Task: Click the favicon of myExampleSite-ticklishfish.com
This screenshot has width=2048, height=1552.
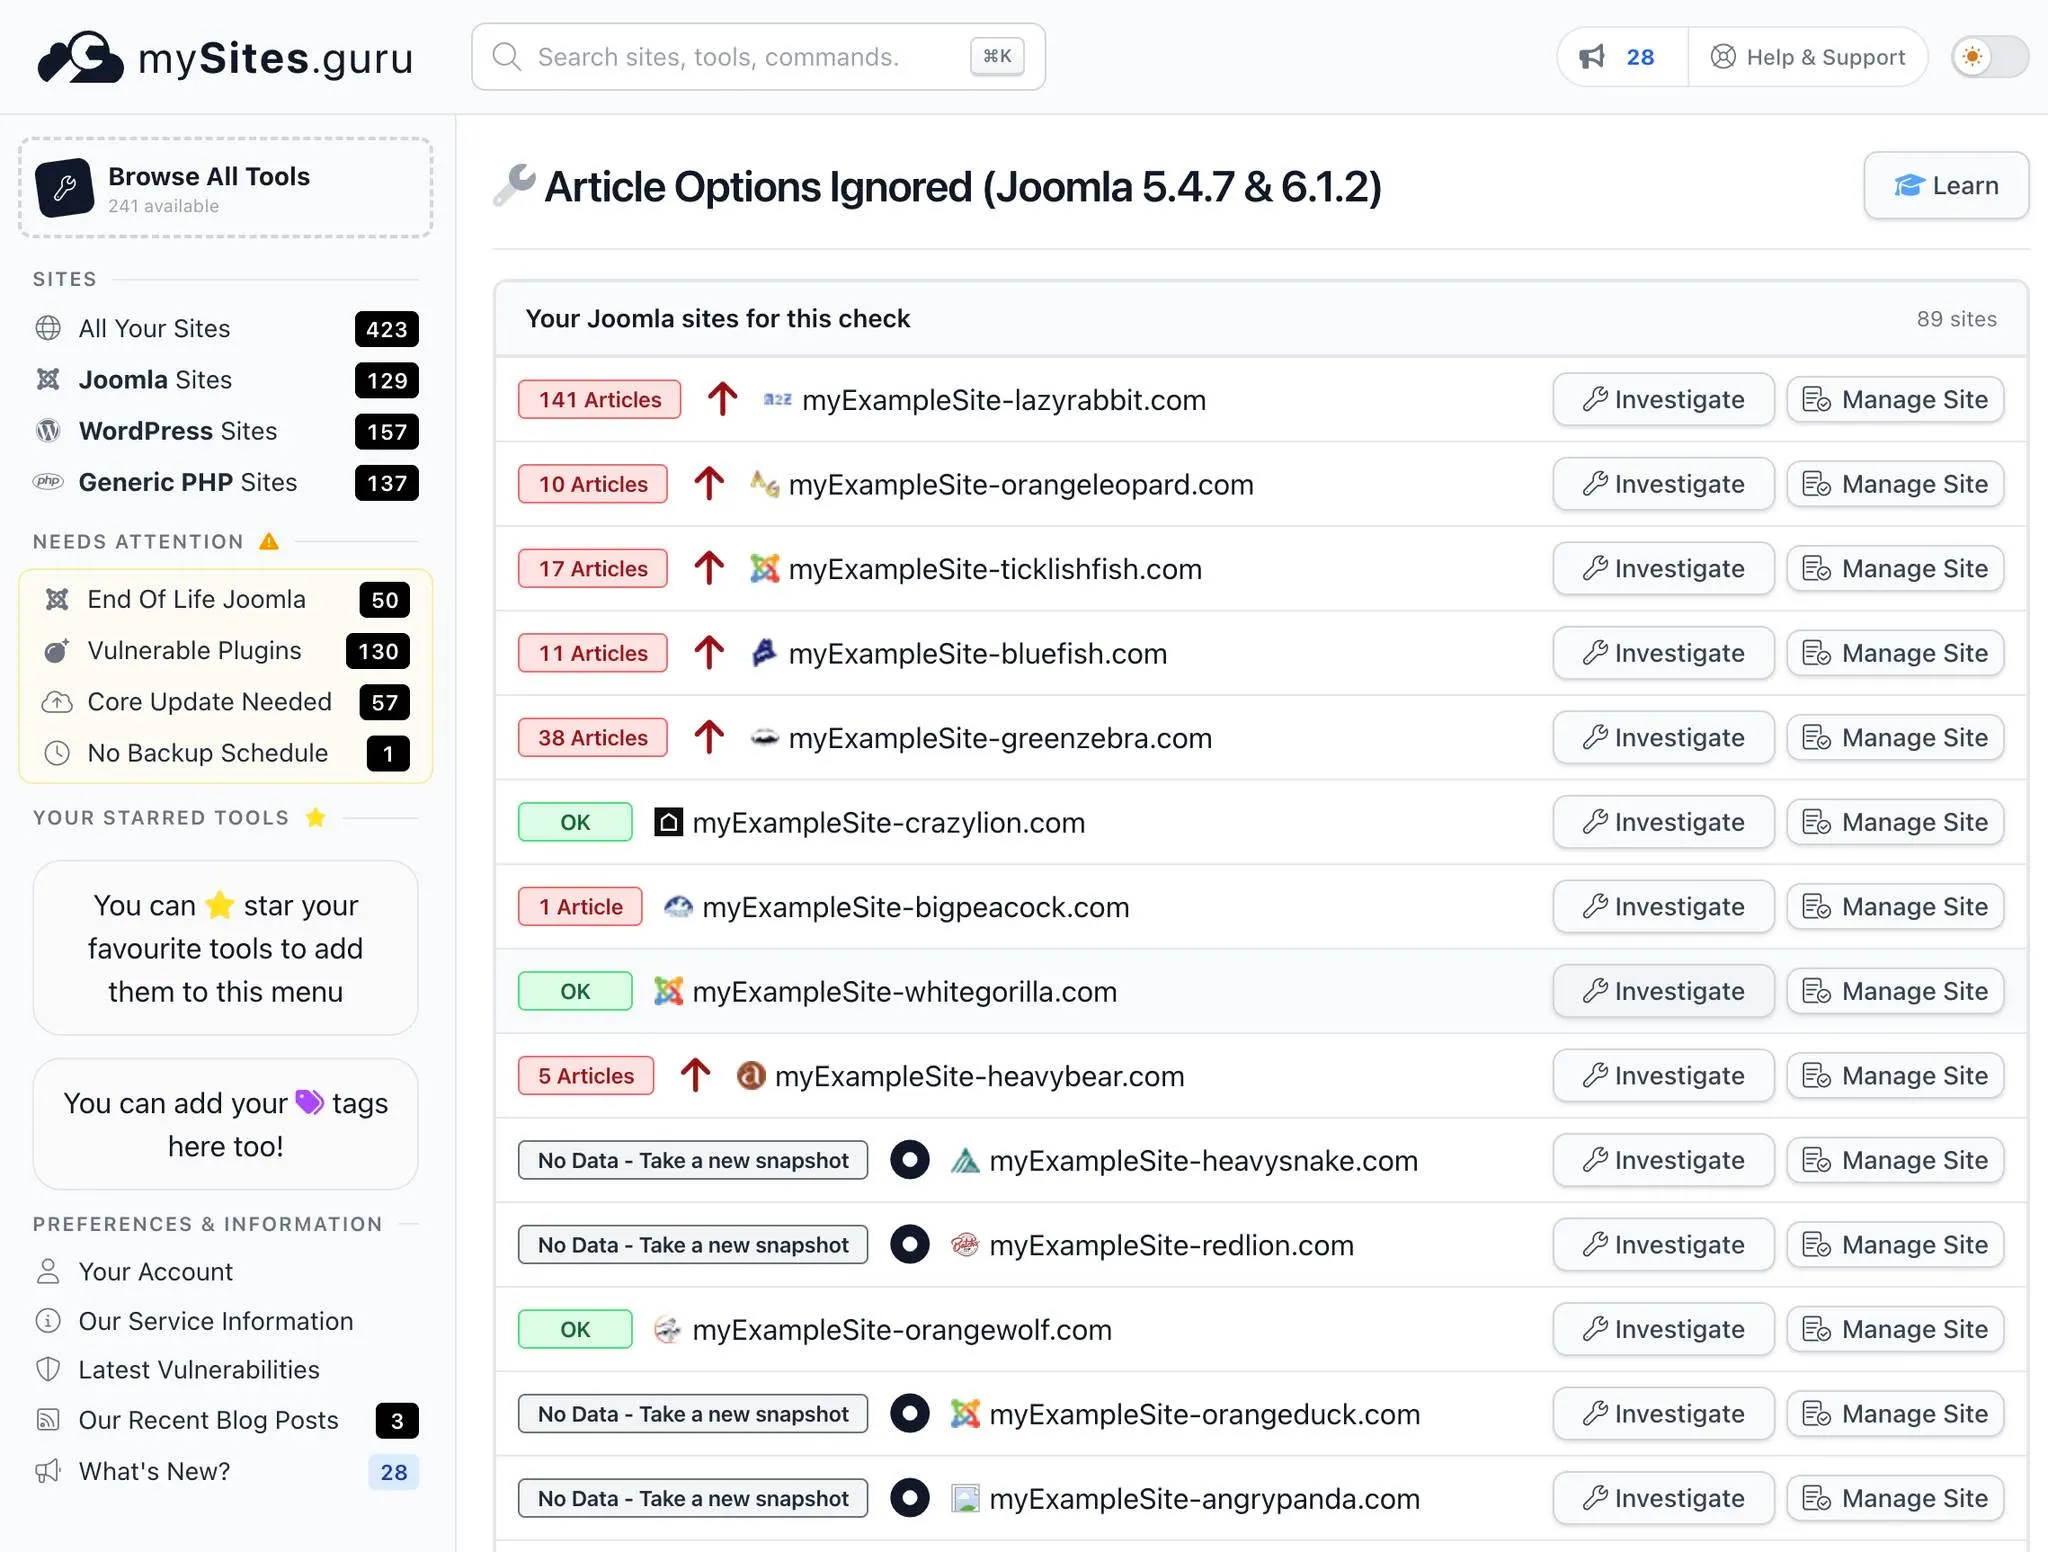Action: (765, 569)
